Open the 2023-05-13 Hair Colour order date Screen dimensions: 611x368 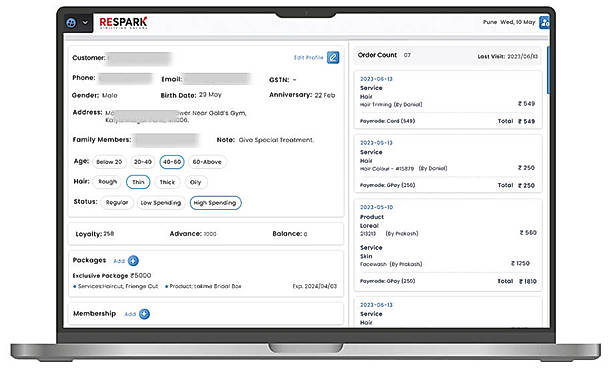376,143
